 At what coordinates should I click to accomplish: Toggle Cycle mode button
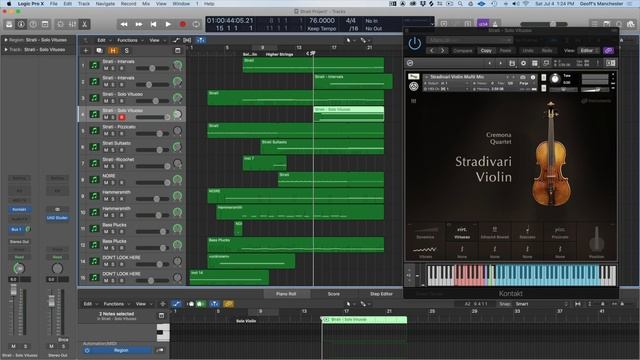(196, 24)
